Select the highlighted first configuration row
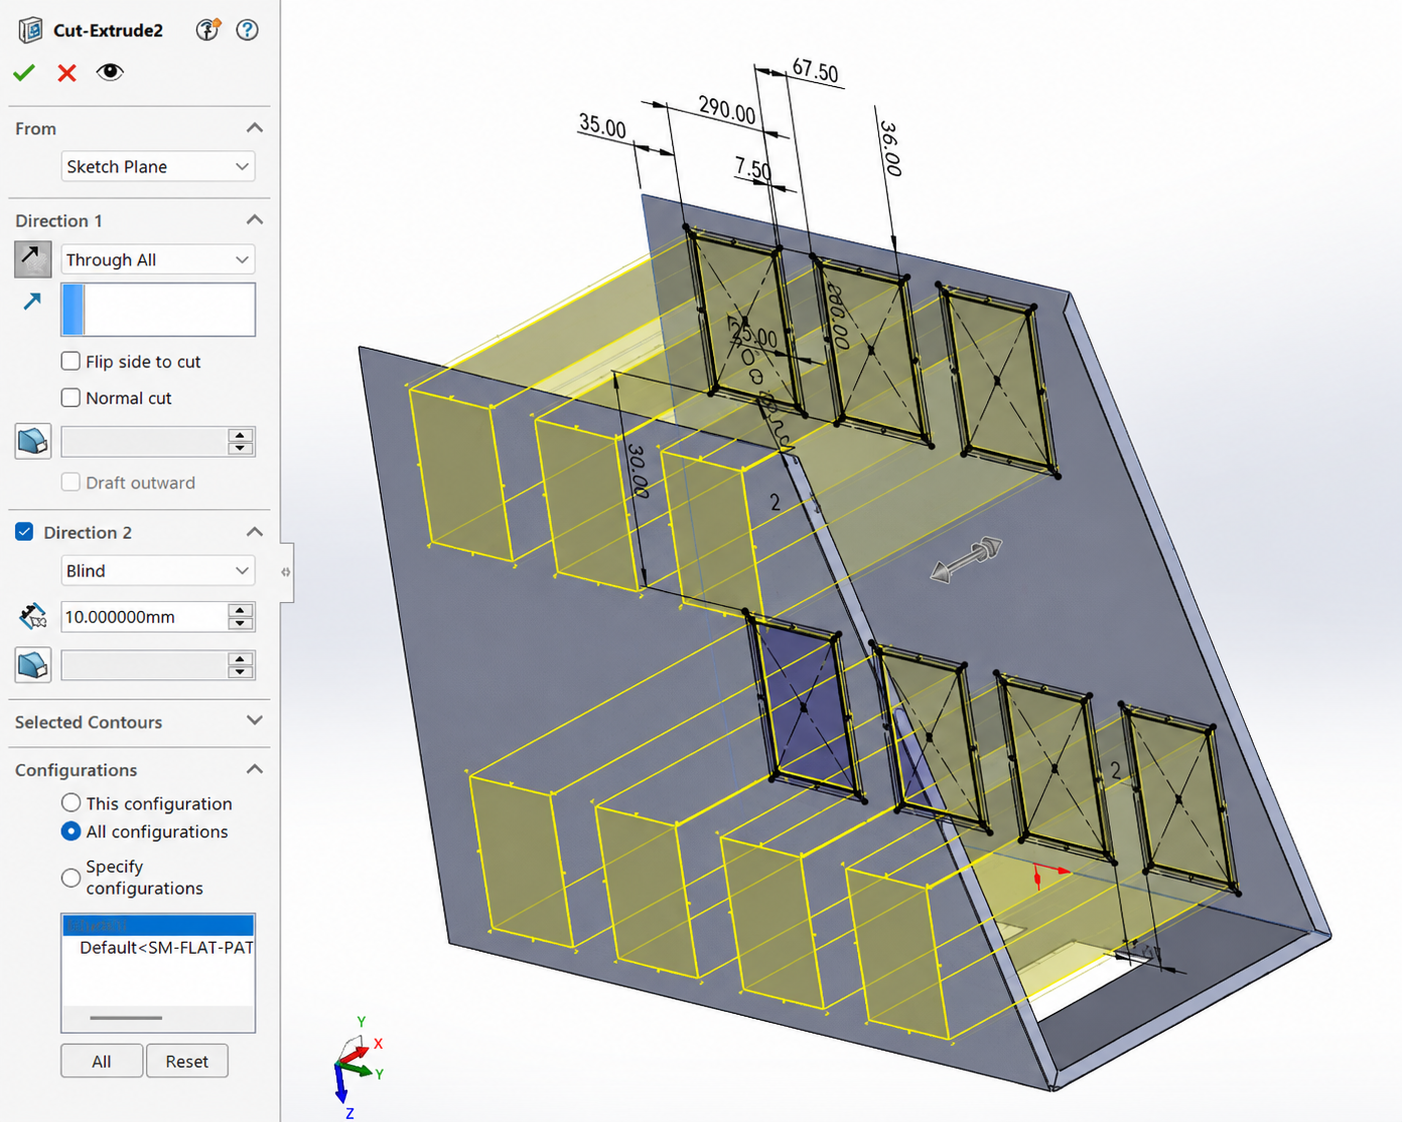Image resolution: width=1402 pixels, height=1122 pixels. [x=158, y=925]
